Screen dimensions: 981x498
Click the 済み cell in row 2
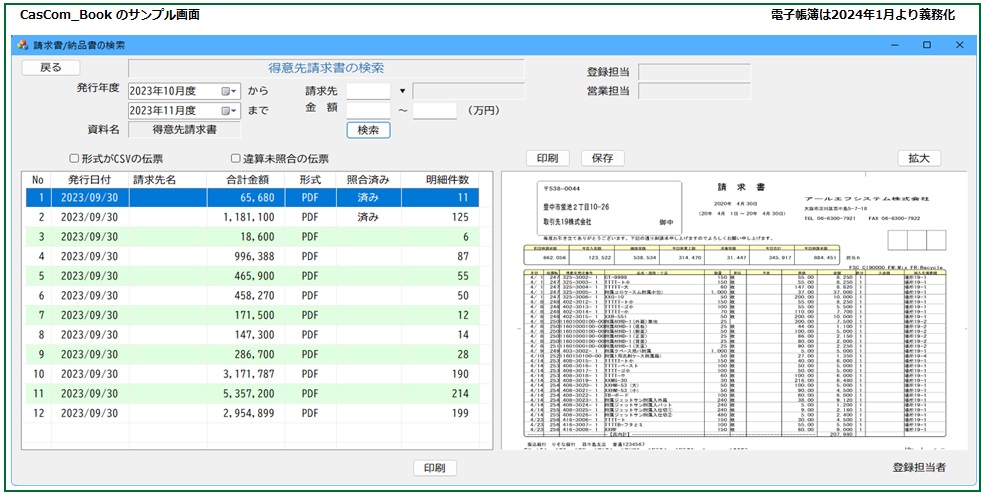tap(368, 217)
